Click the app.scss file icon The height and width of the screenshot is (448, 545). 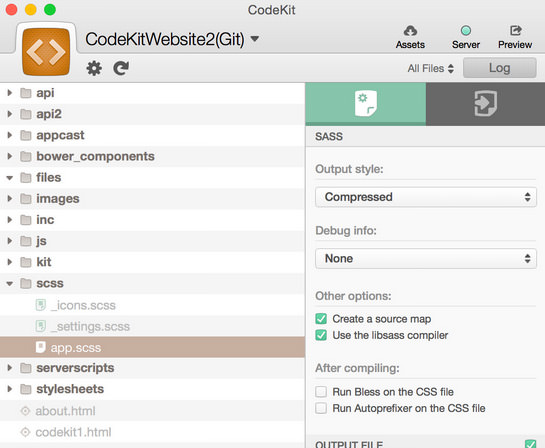(x=41, y=347)
